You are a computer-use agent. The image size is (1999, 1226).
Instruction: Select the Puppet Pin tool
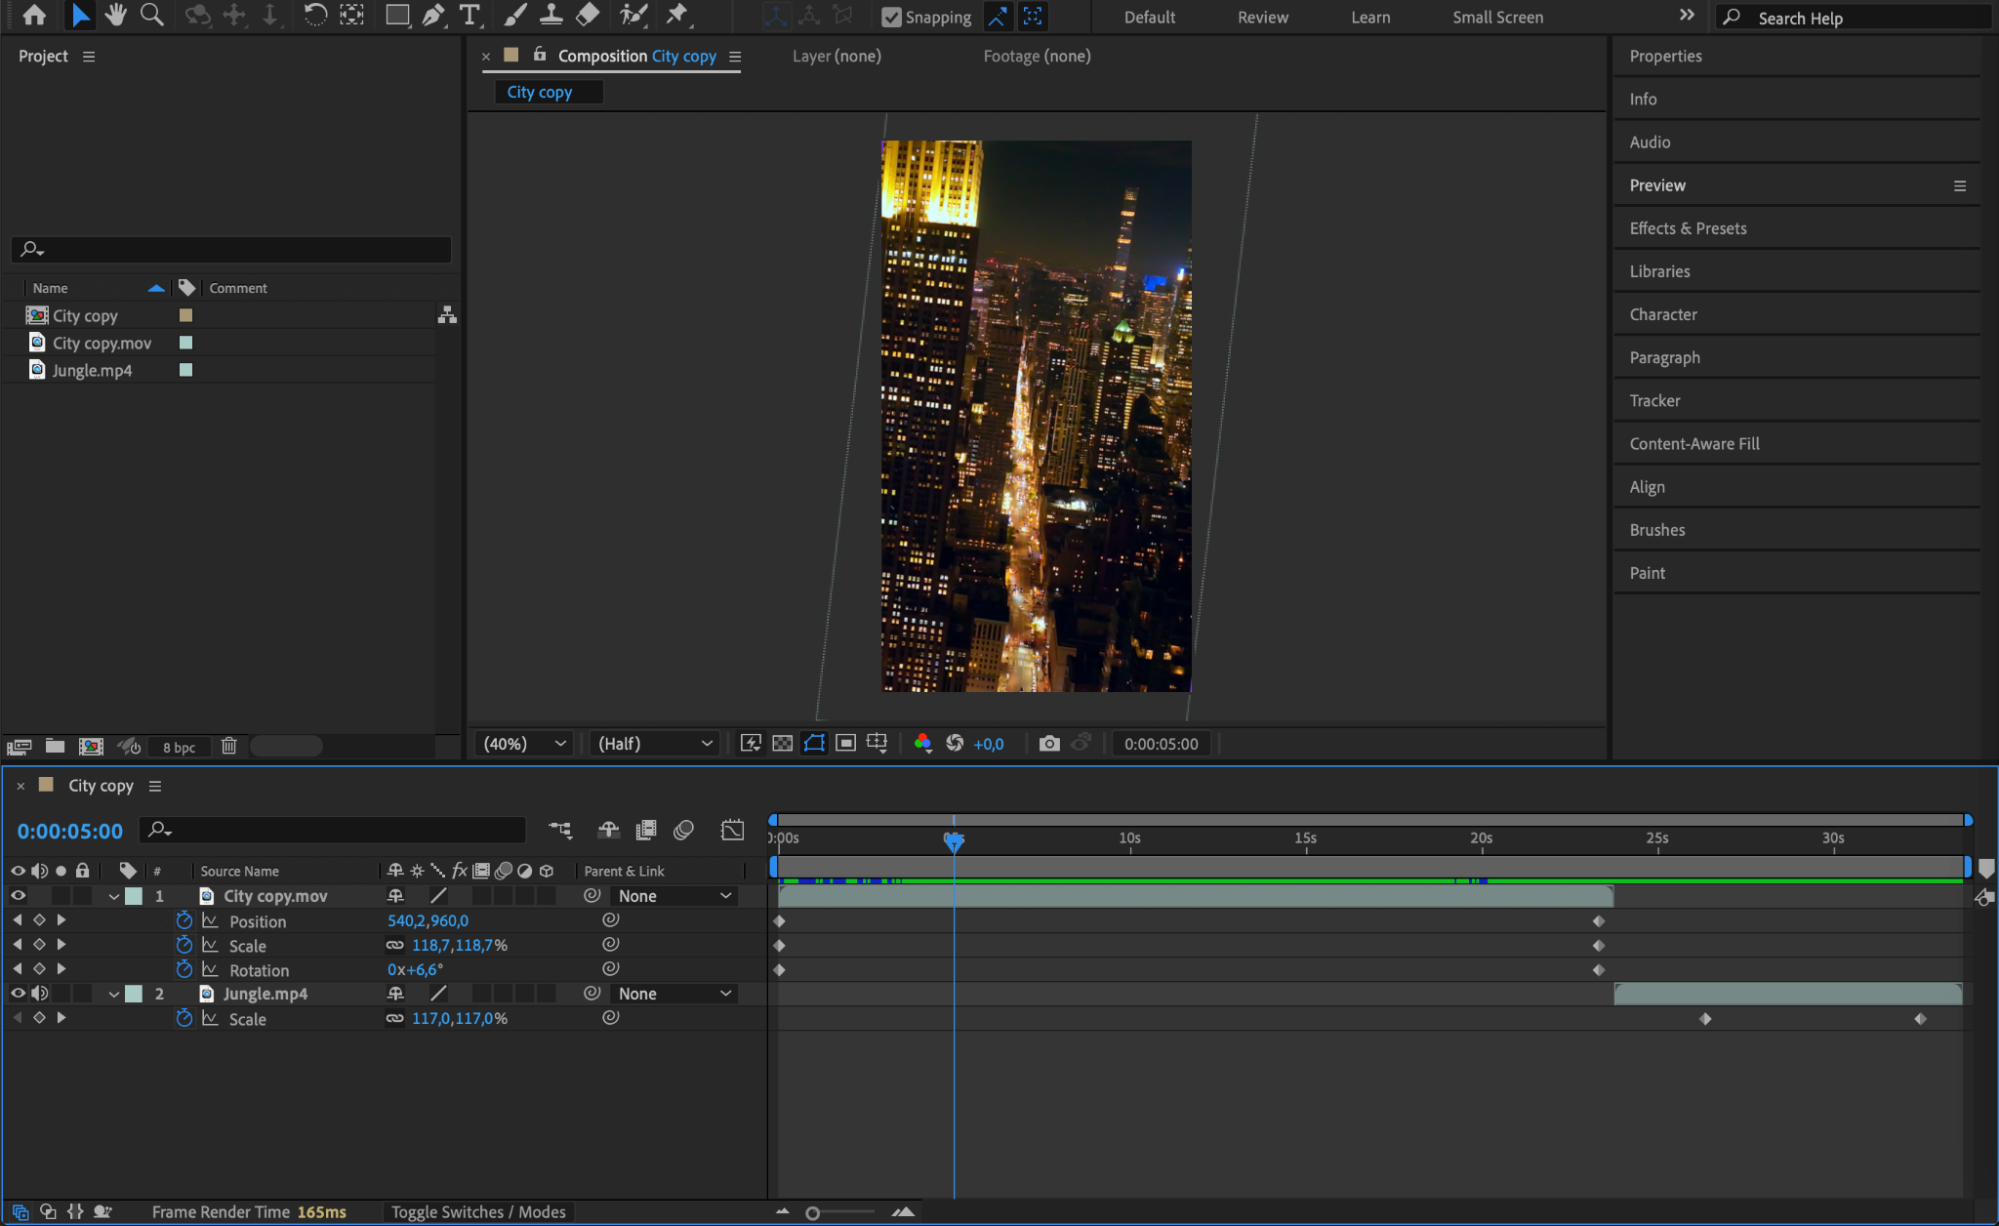[x=678, y=15]
